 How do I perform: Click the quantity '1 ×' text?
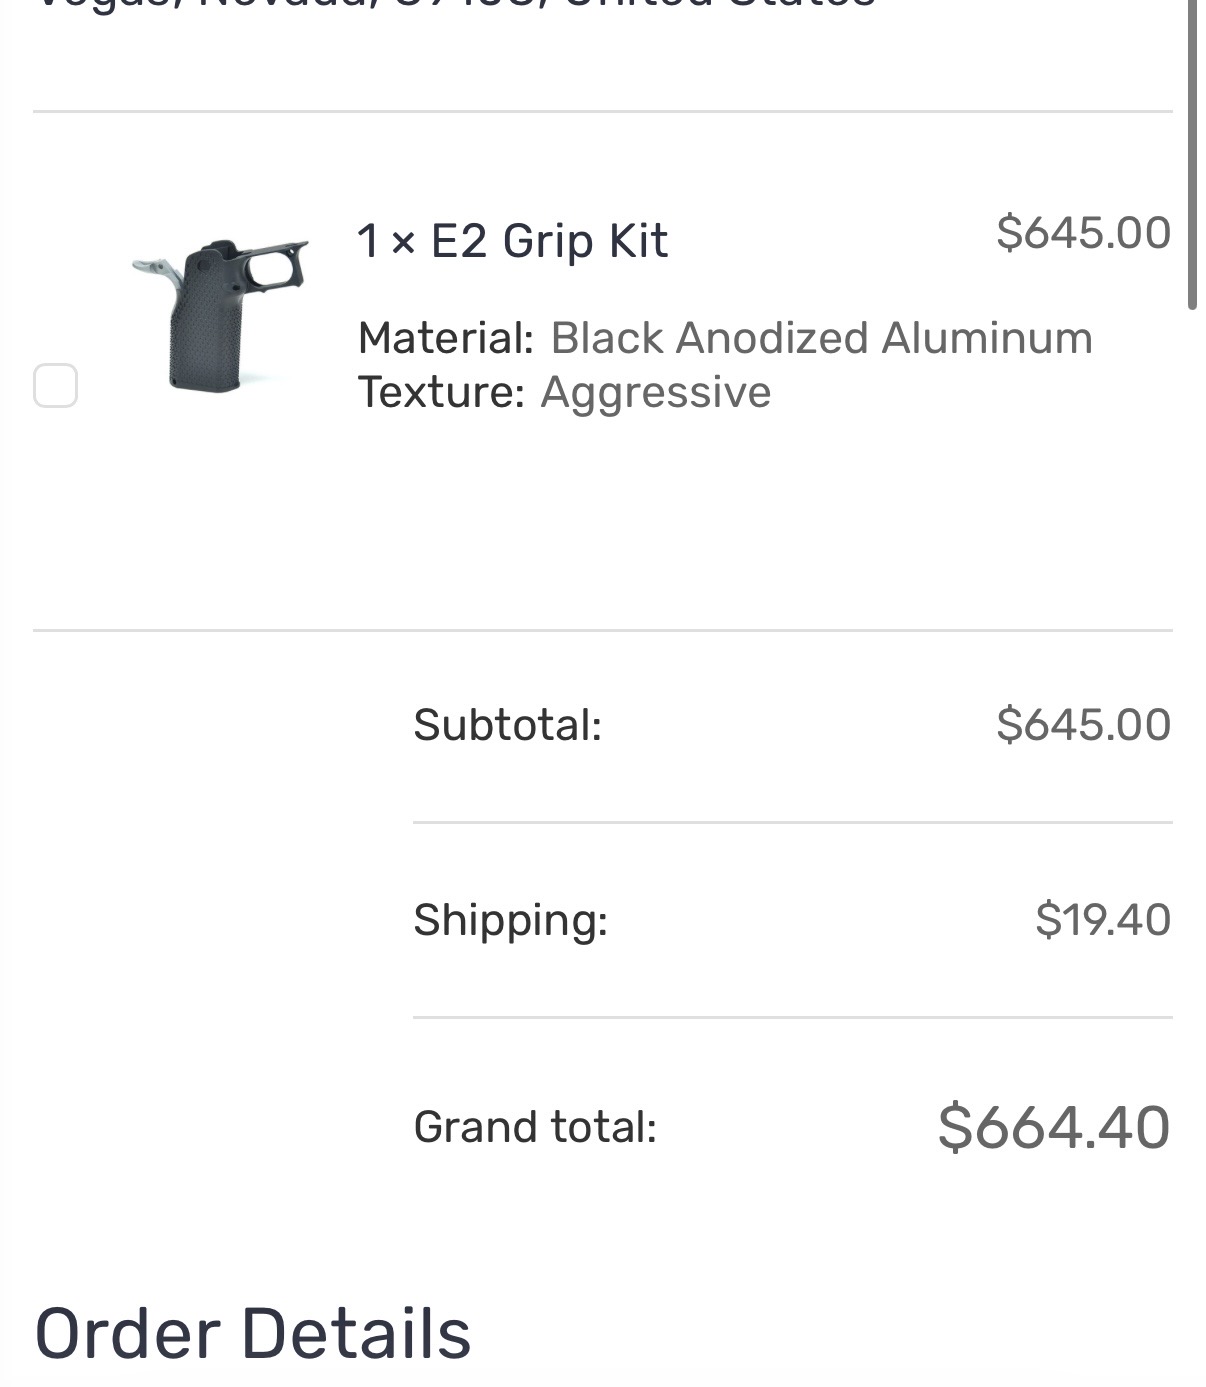point(387,241)
